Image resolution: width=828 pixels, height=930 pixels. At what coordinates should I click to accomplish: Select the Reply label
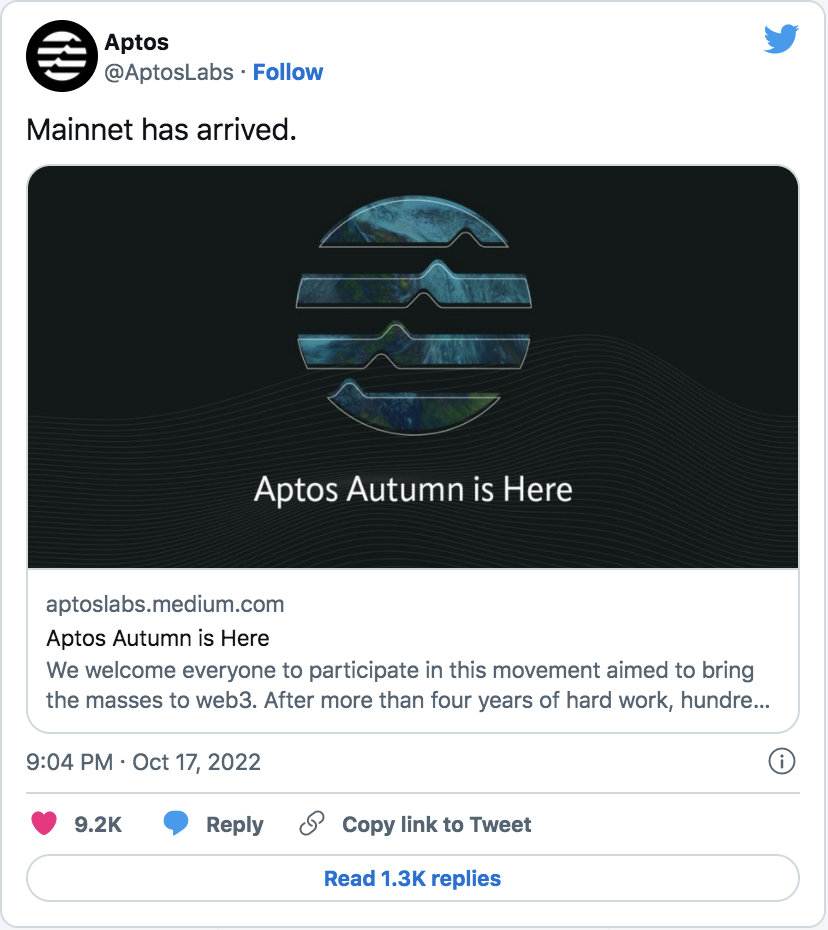(x=234, y=825)
